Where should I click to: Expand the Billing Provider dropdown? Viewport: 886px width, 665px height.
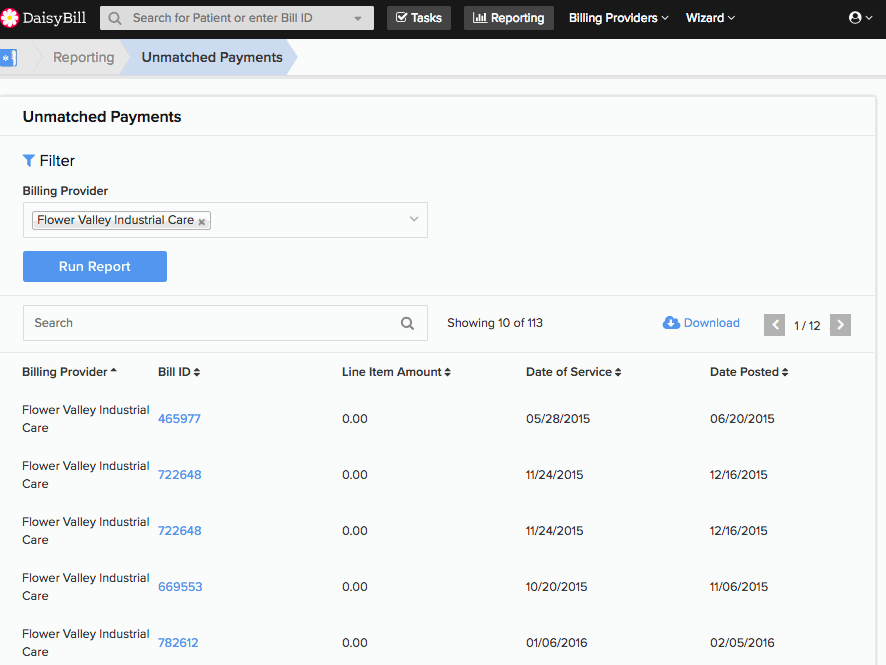(x=414, y=219)
